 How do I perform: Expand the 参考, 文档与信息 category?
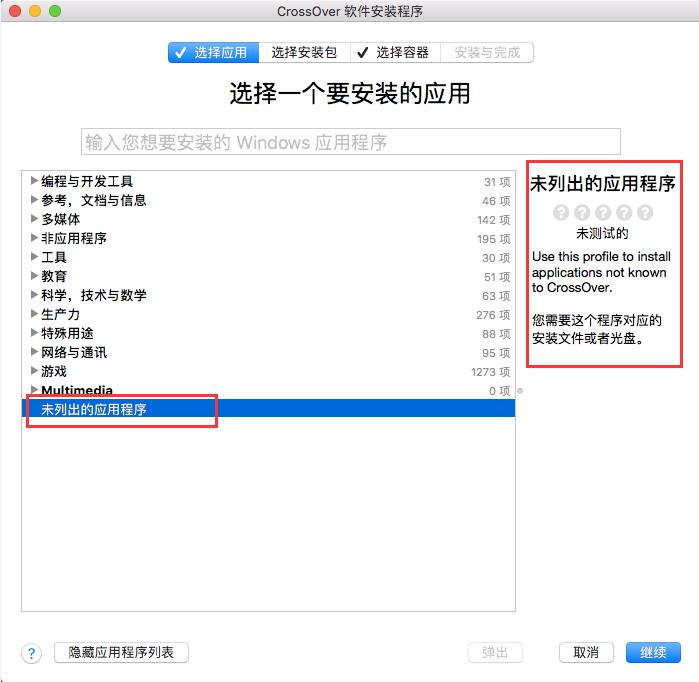(x=34, y=200)
